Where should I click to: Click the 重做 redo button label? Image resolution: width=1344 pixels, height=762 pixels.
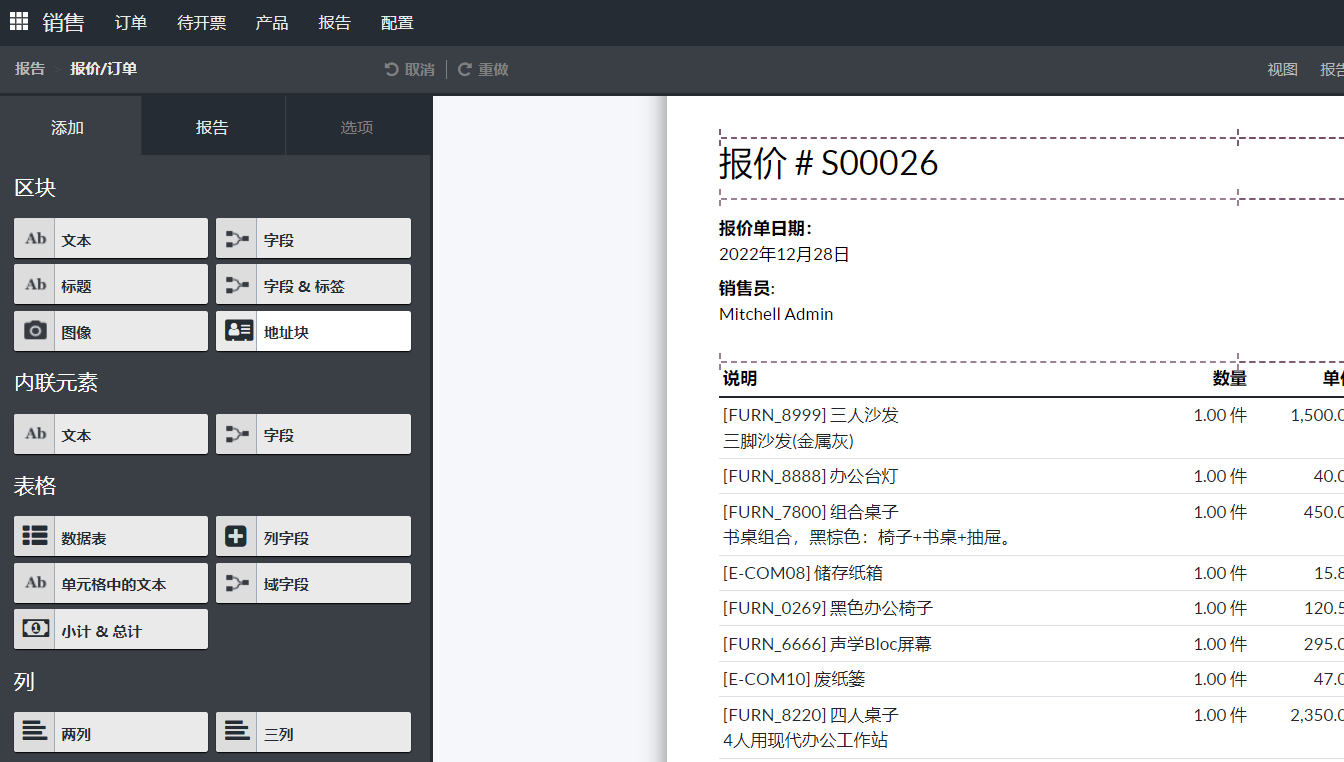(493, 69)
